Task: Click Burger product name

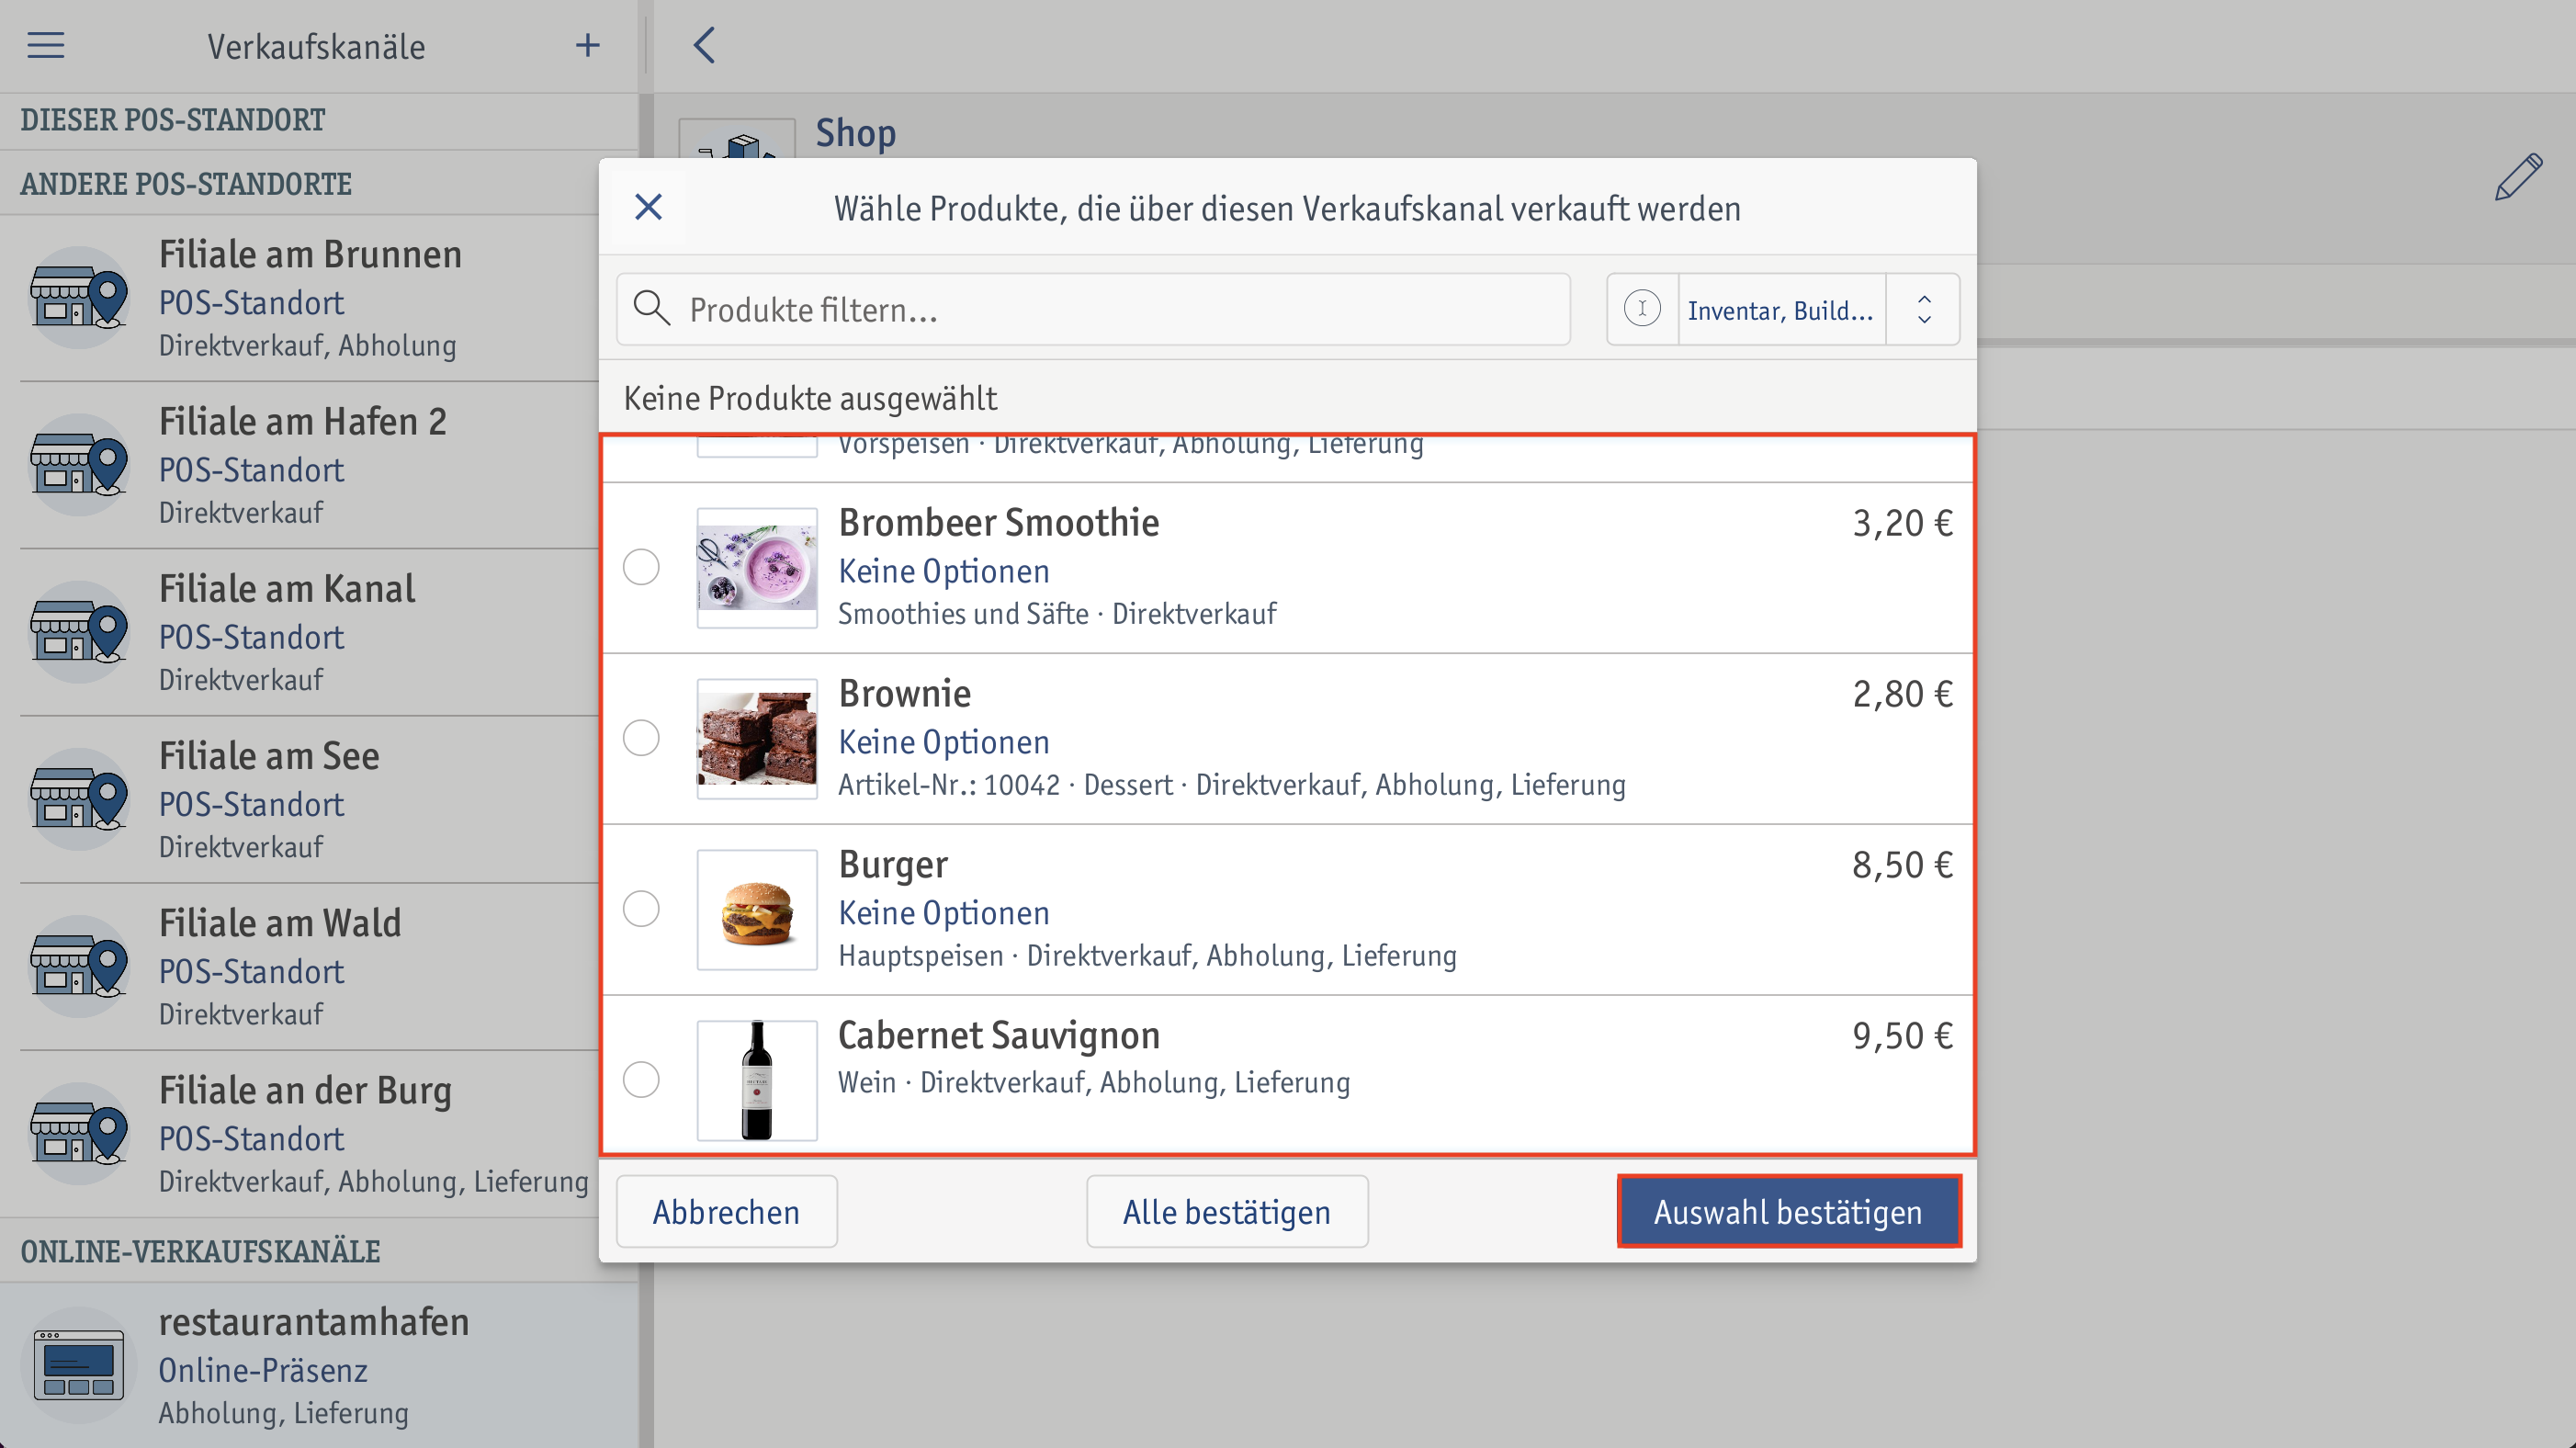Action: point(893,865)
